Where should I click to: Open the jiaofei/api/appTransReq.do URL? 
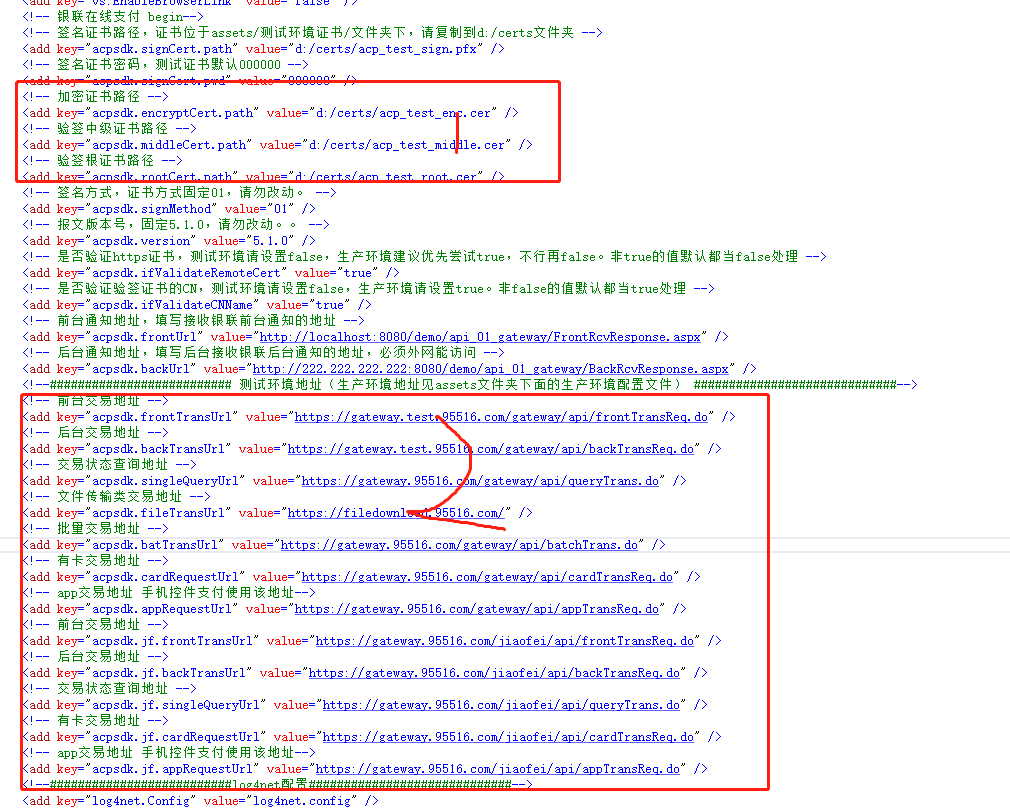click(497, 769)
